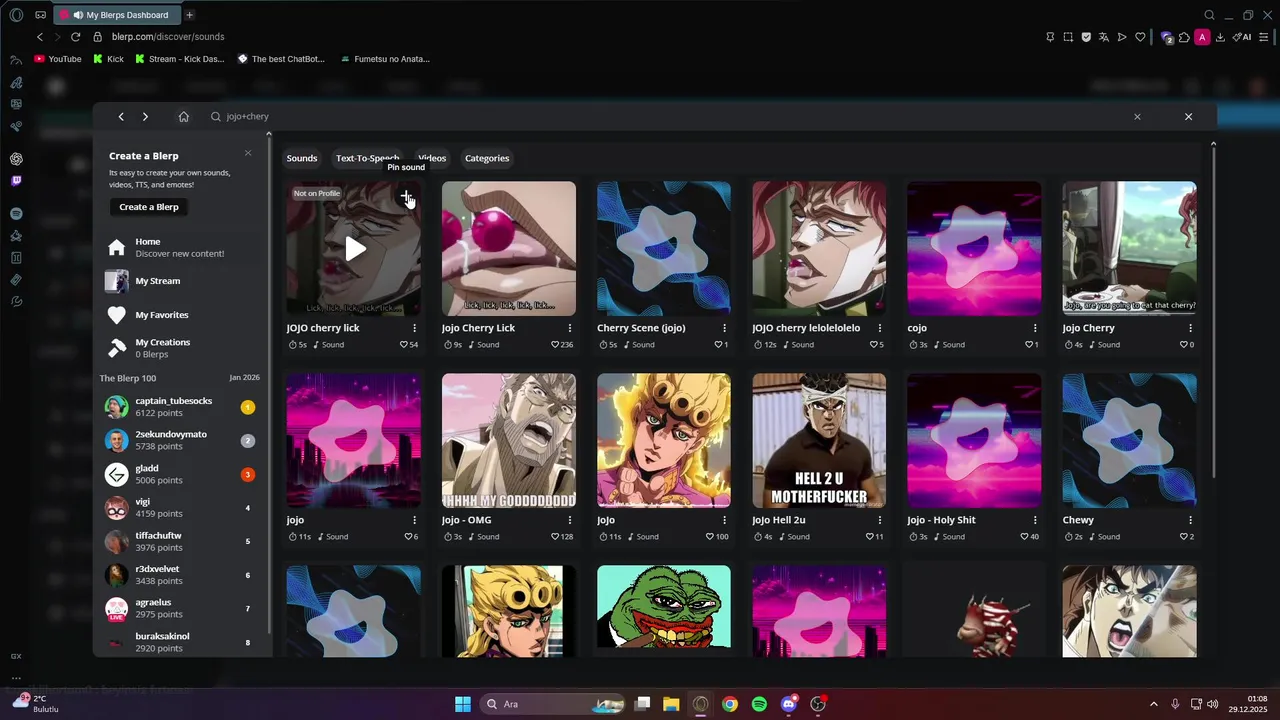Switch to the Sounds tab

point(302,158)
